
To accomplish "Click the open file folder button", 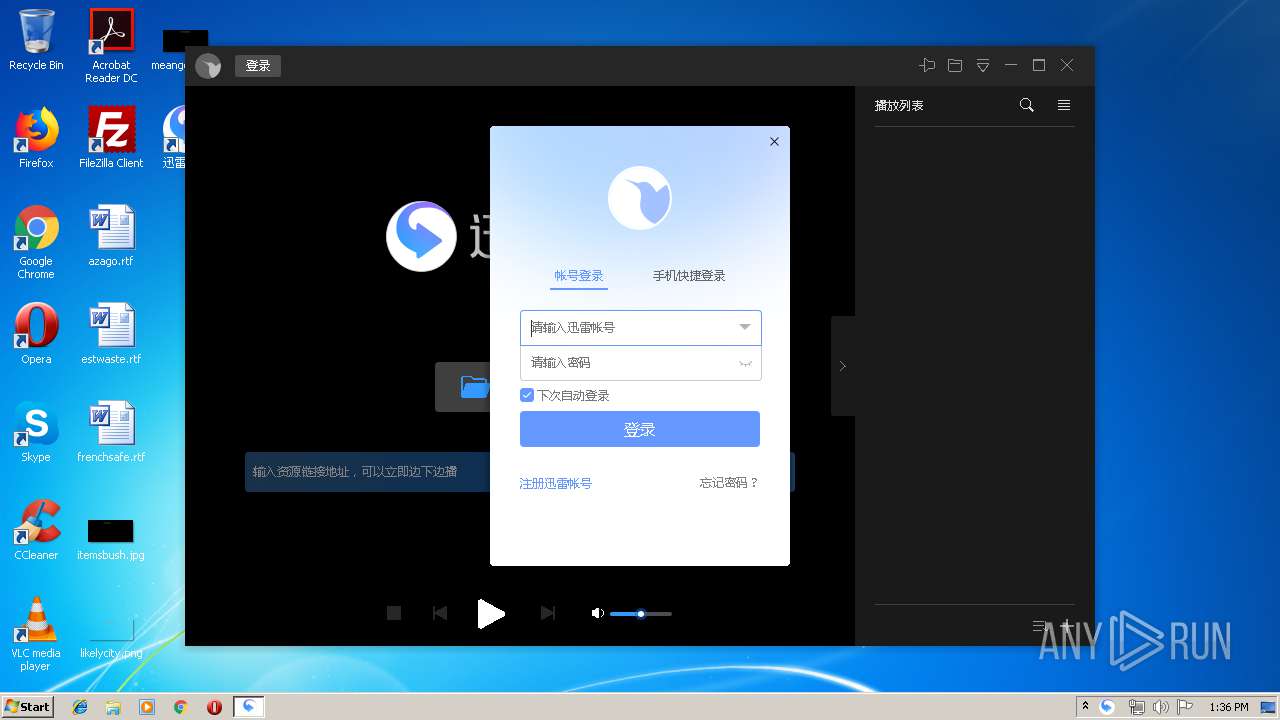I will pyautogui.click(x=465, y=387).
